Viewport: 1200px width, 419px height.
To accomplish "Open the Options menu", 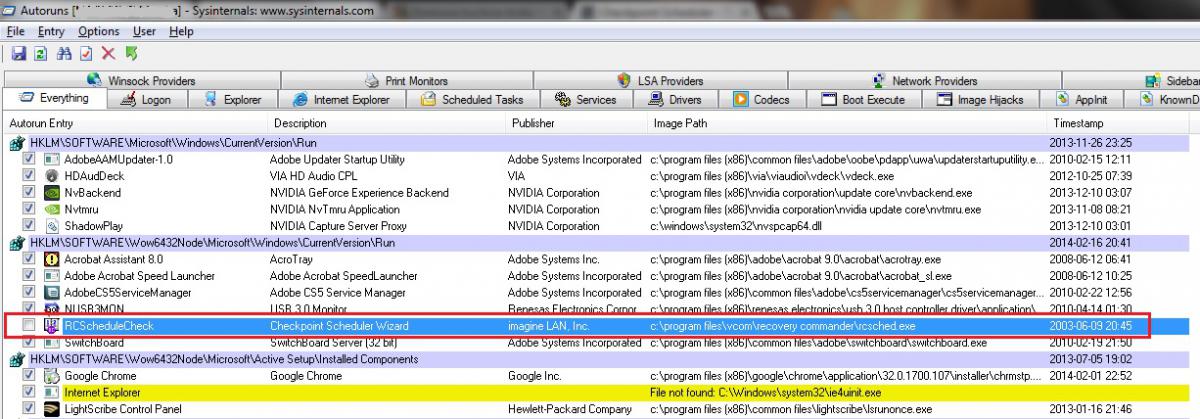I will [99, 32].
